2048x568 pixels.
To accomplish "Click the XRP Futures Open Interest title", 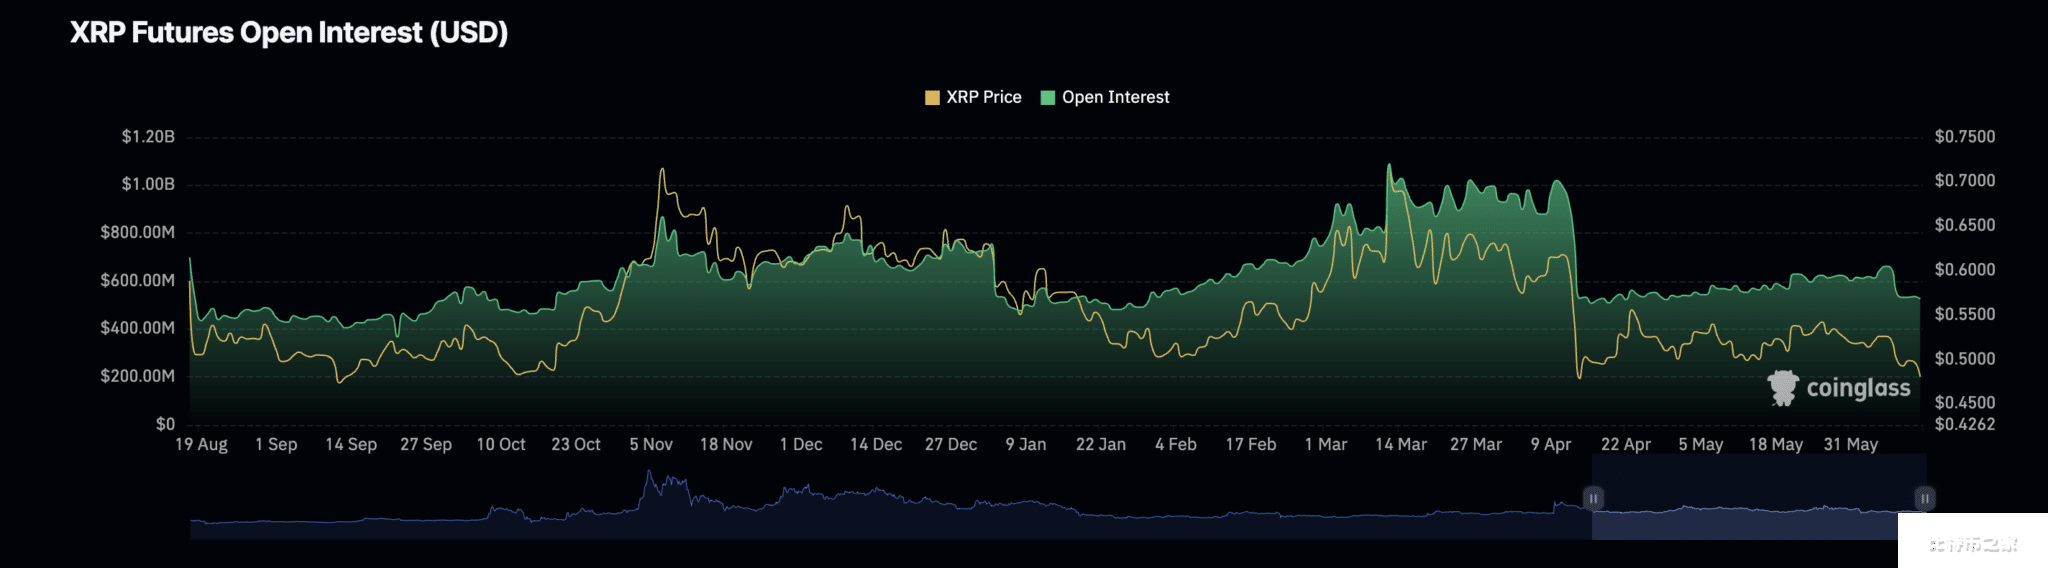I will point(289,33).
